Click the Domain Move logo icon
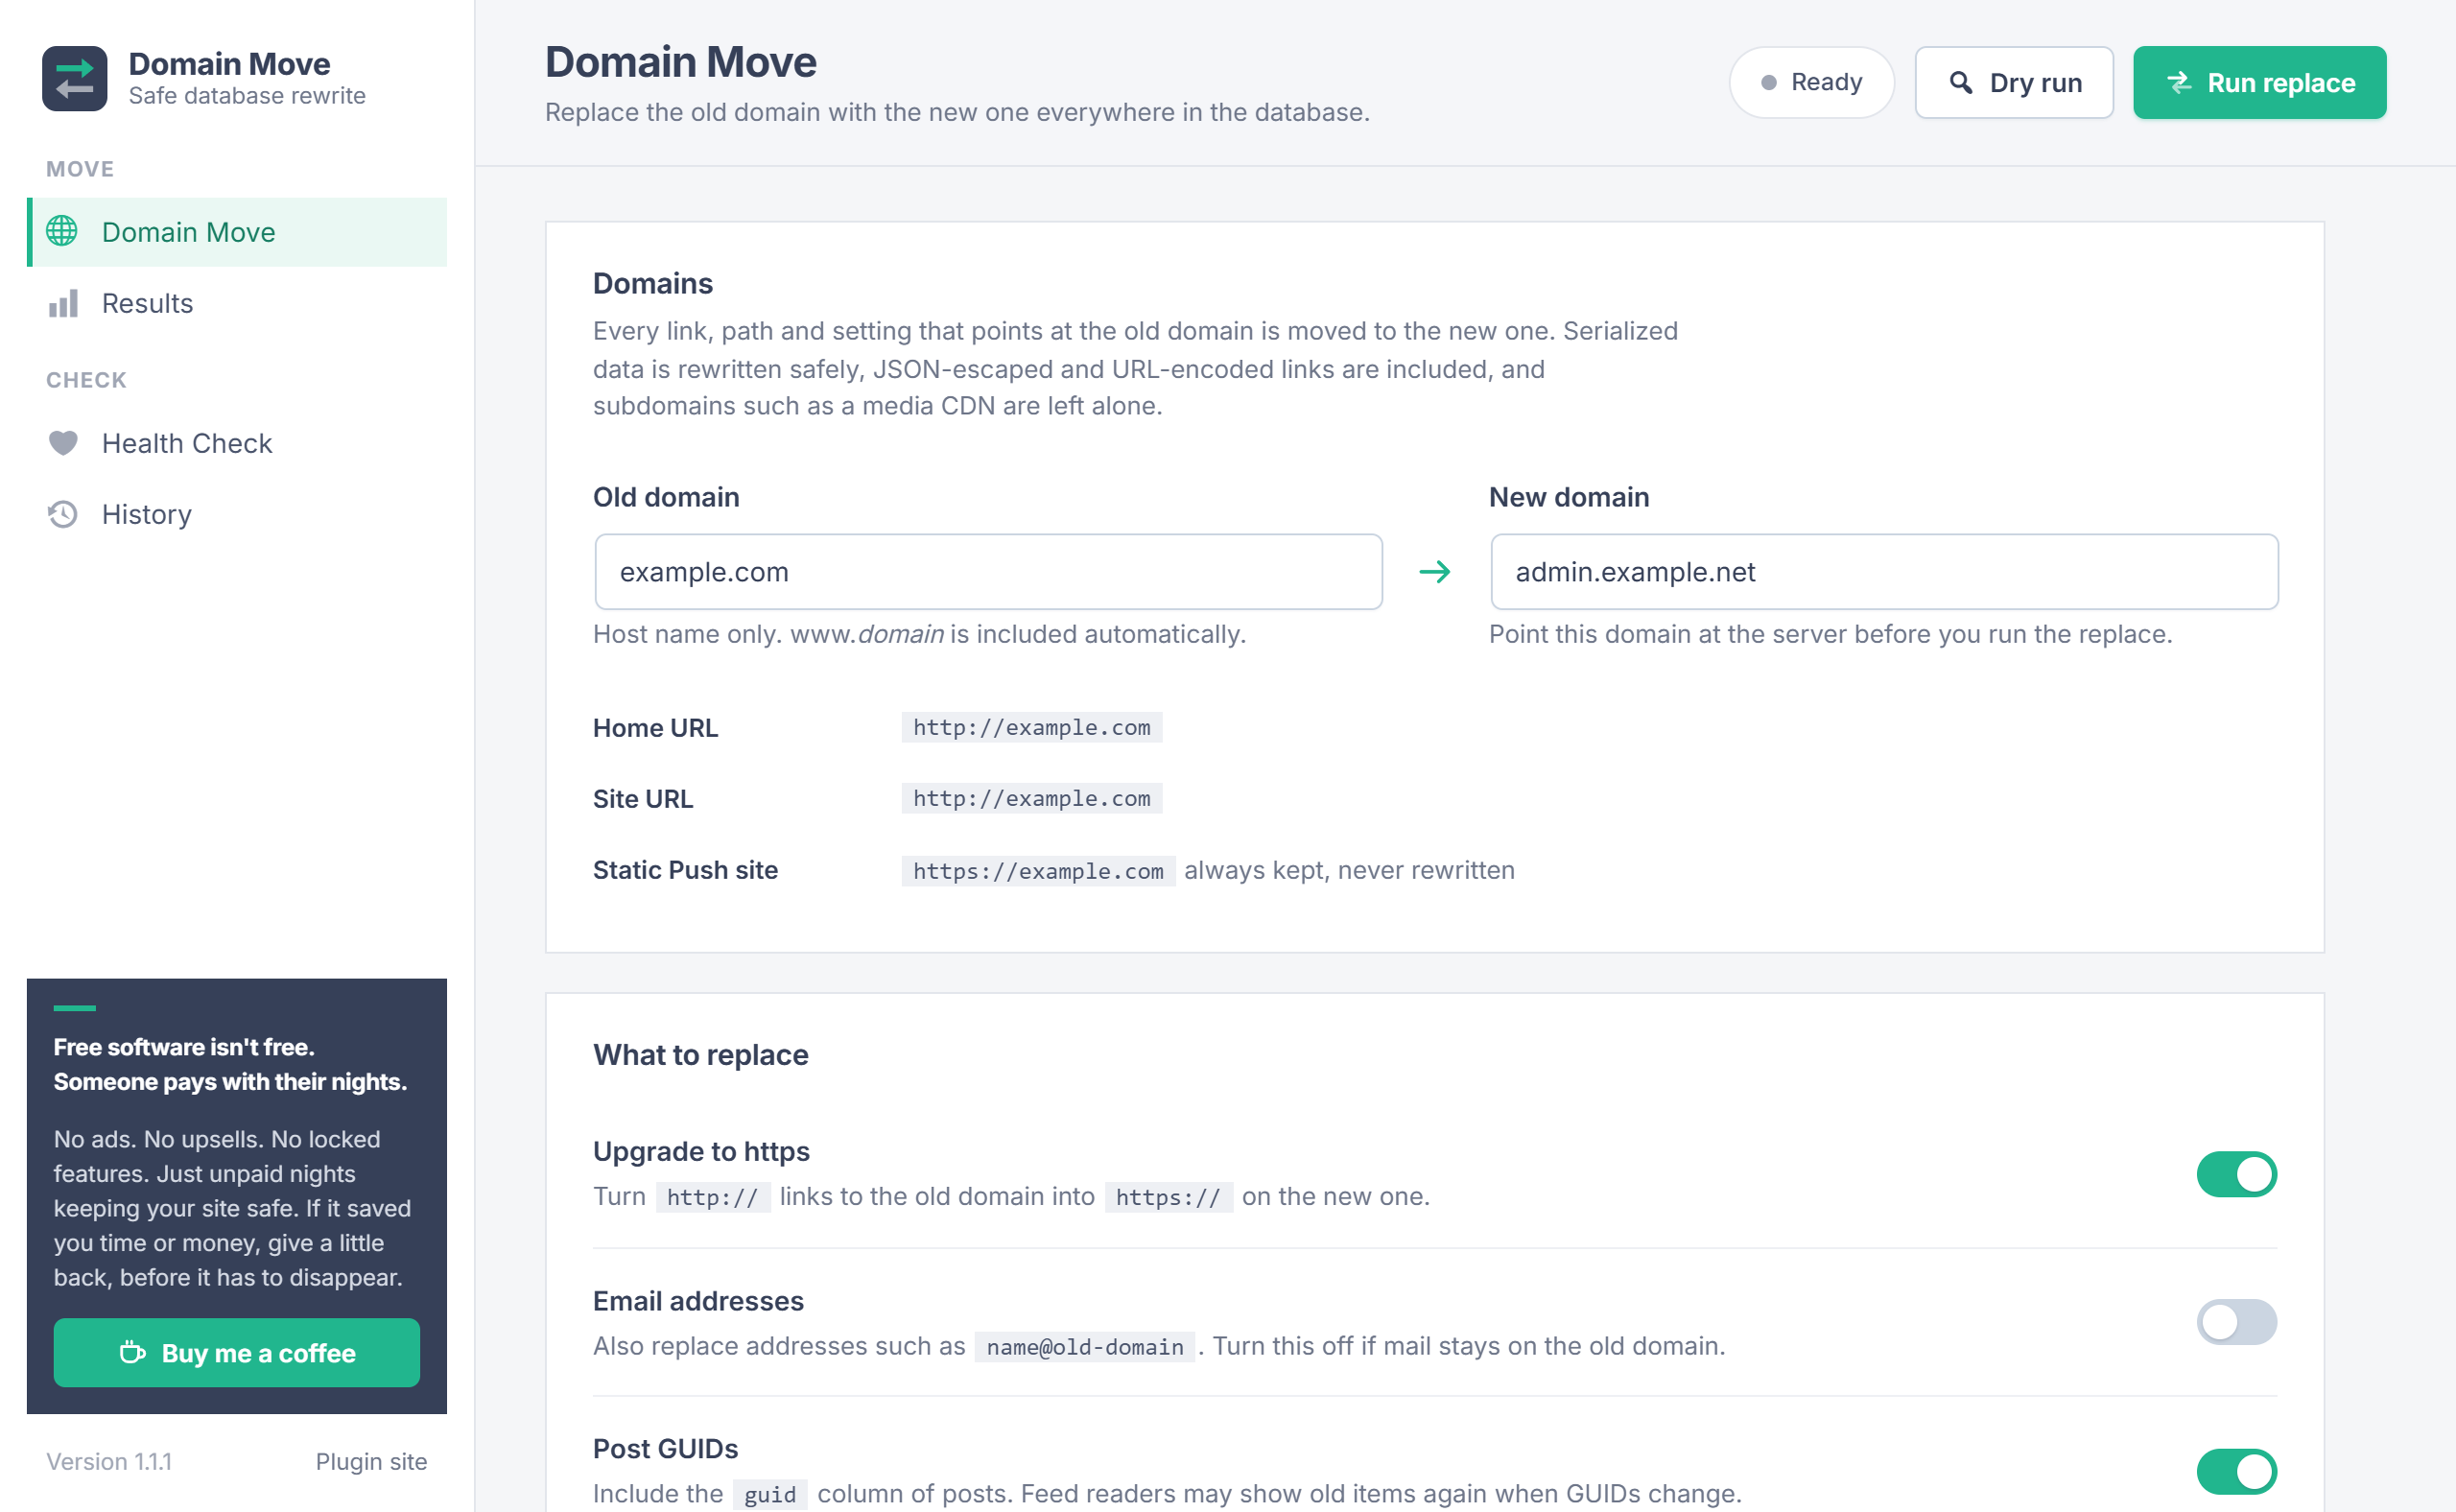 pyautogui.click(x=75, y=78)
